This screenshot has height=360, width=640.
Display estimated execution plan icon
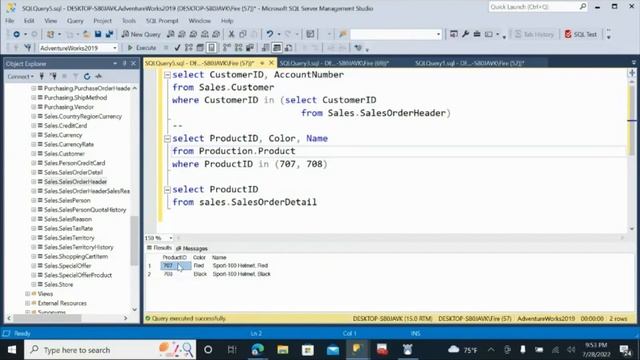point(189,48)
